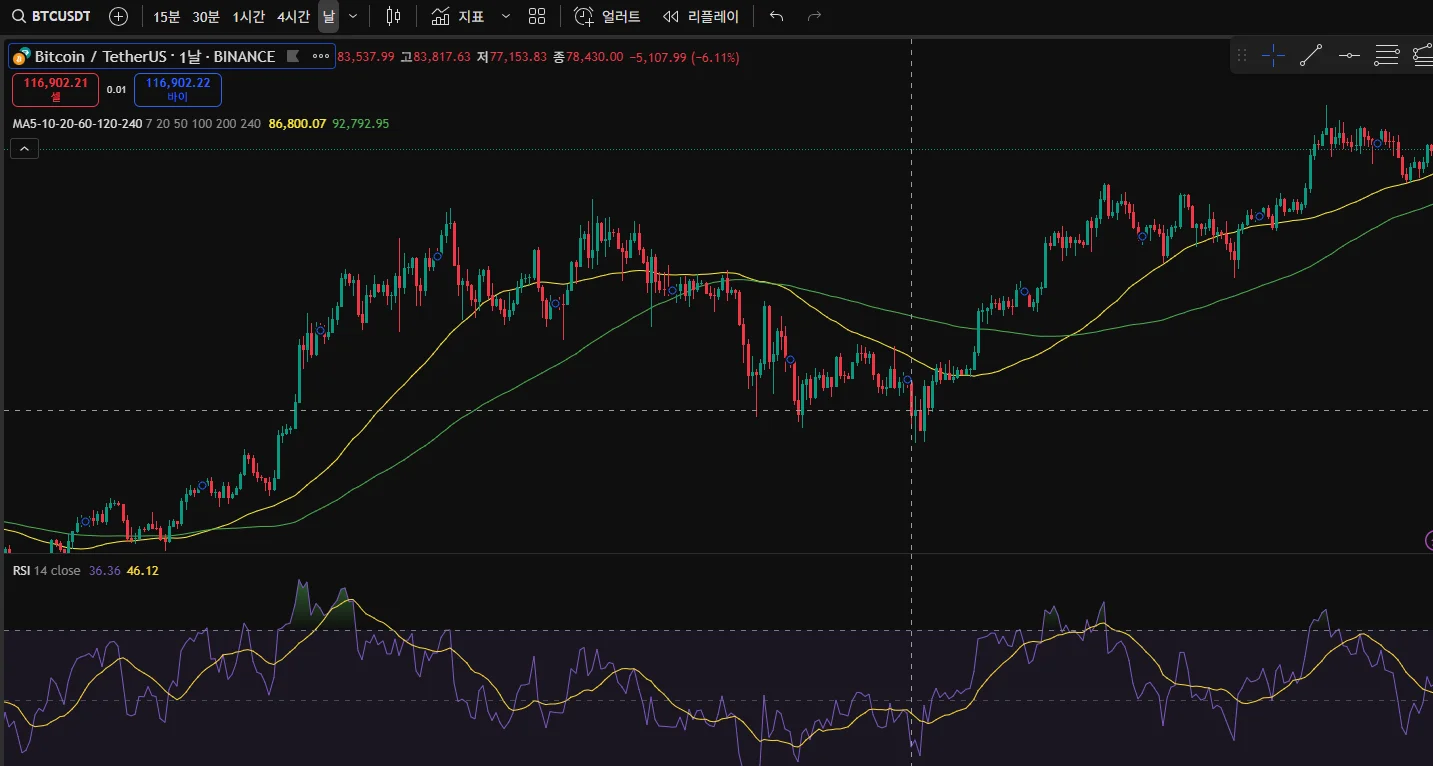
Task: Undo the last chart action
Action: pyautogui.click(x=777, y=16)
